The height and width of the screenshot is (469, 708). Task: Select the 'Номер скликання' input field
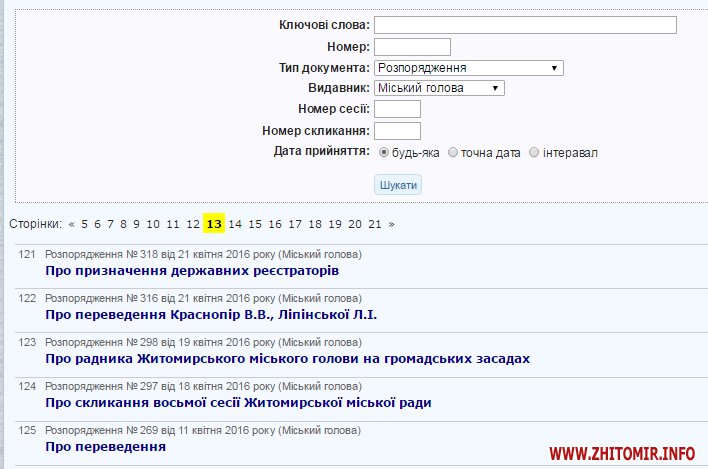coord(397,131)
